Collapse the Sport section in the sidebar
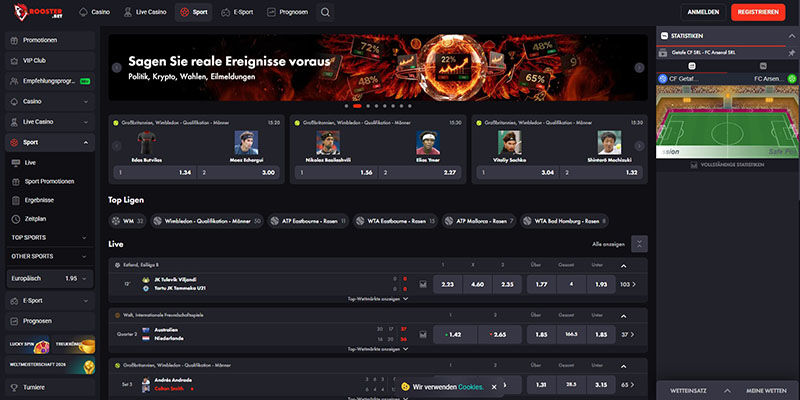The height and width of the screenshot is (400, 800). click(86, 142)
